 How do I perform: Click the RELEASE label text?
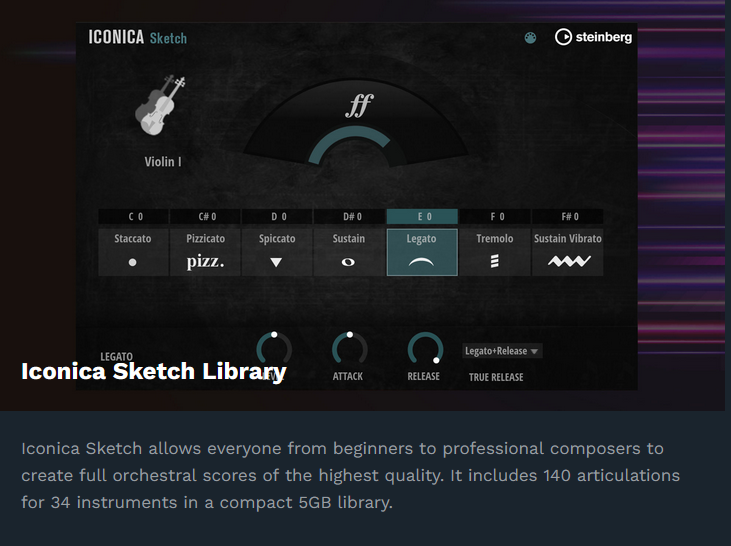[x=423, y=376]
